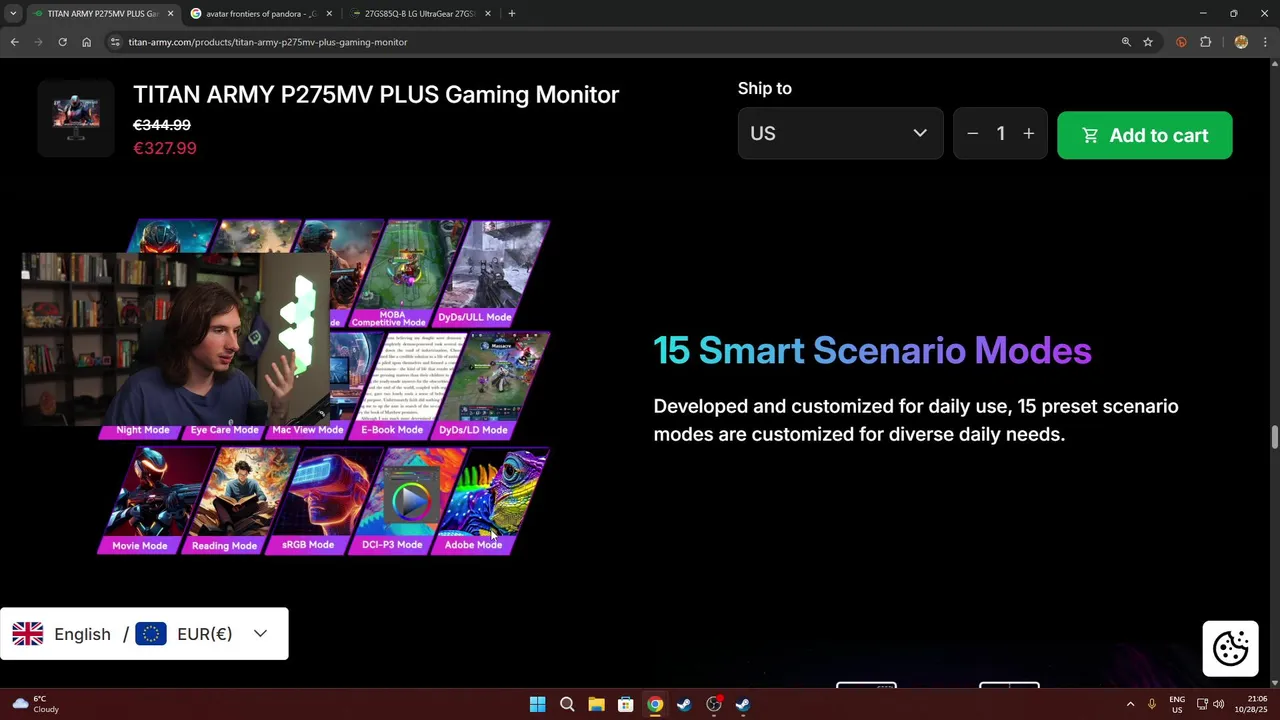Show hidden system tray icons
1280x720 pixels.
pyautogui.click(x=1130, y=704)
